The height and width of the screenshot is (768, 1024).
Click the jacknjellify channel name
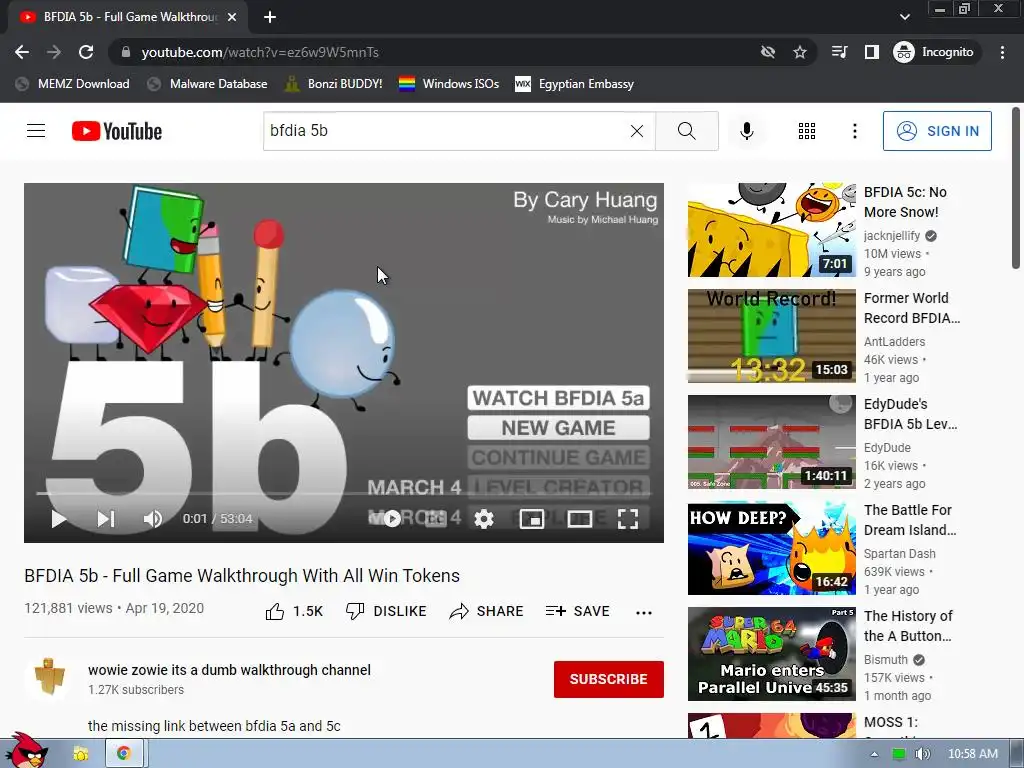coord(891,236)
